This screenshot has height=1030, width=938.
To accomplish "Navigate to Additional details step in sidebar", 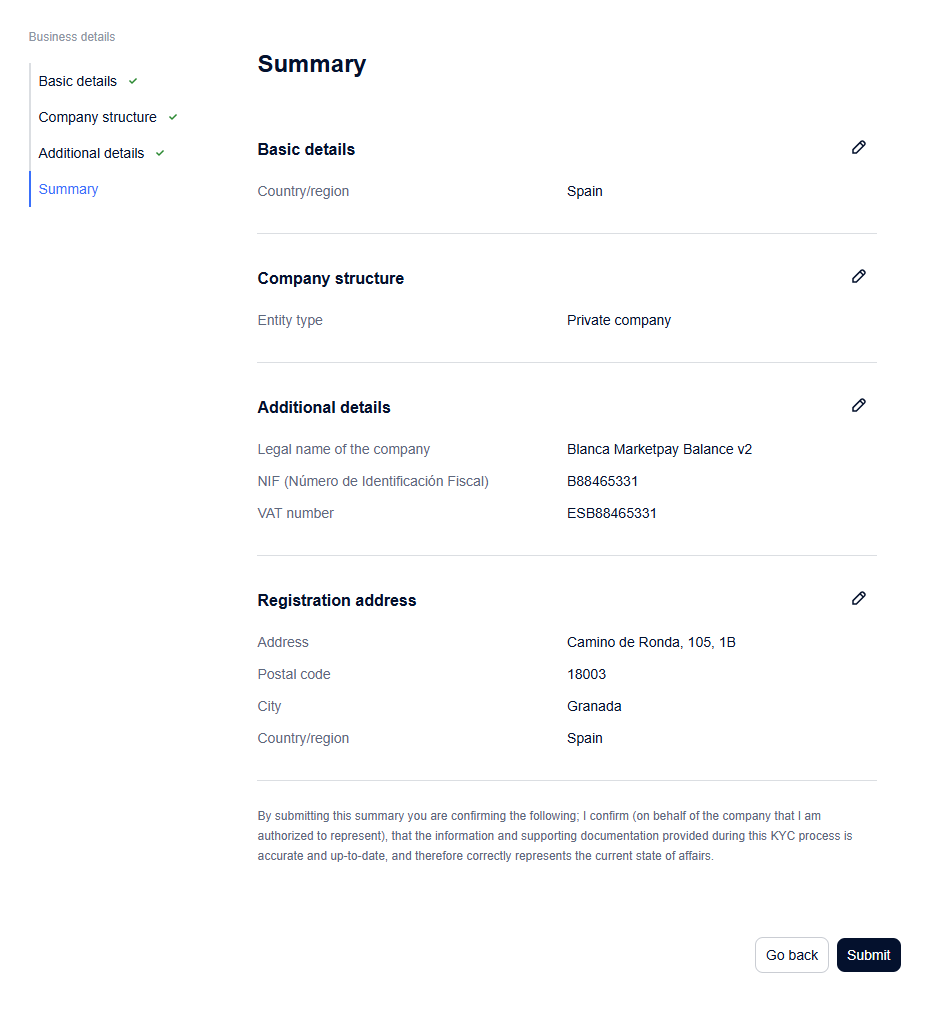I will [x=91, y=154].
